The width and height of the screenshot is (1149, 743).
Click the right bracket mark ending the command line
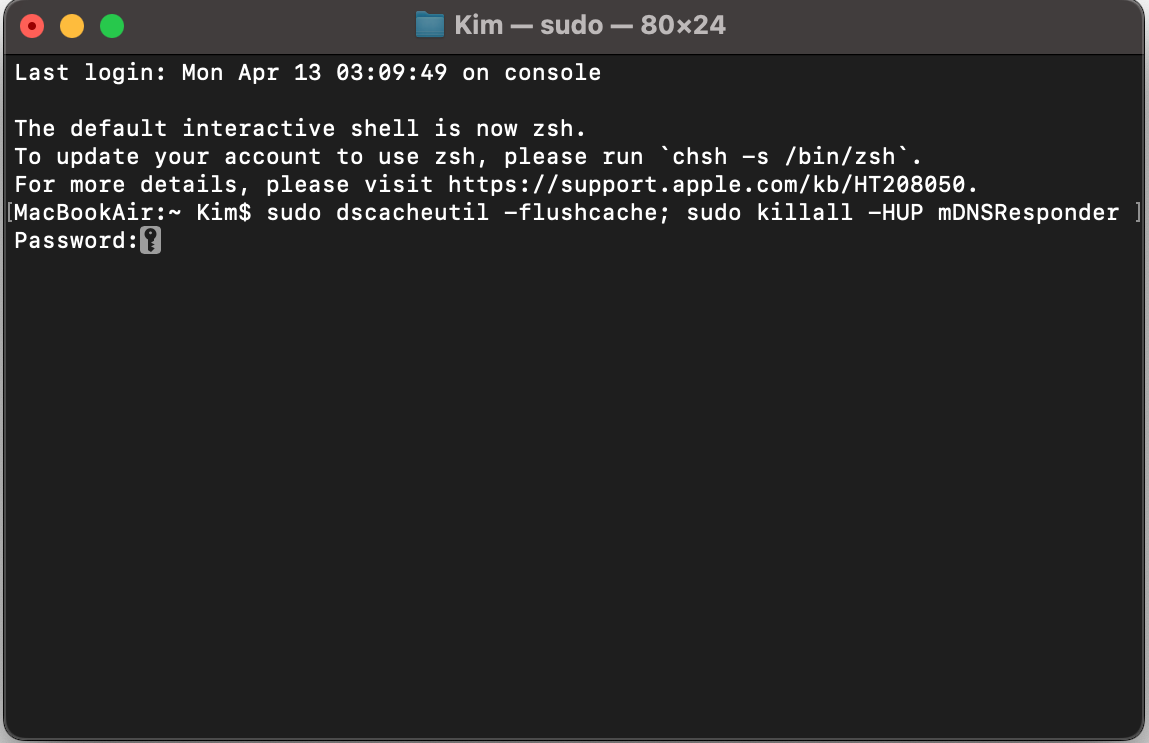click(1139, 212)
